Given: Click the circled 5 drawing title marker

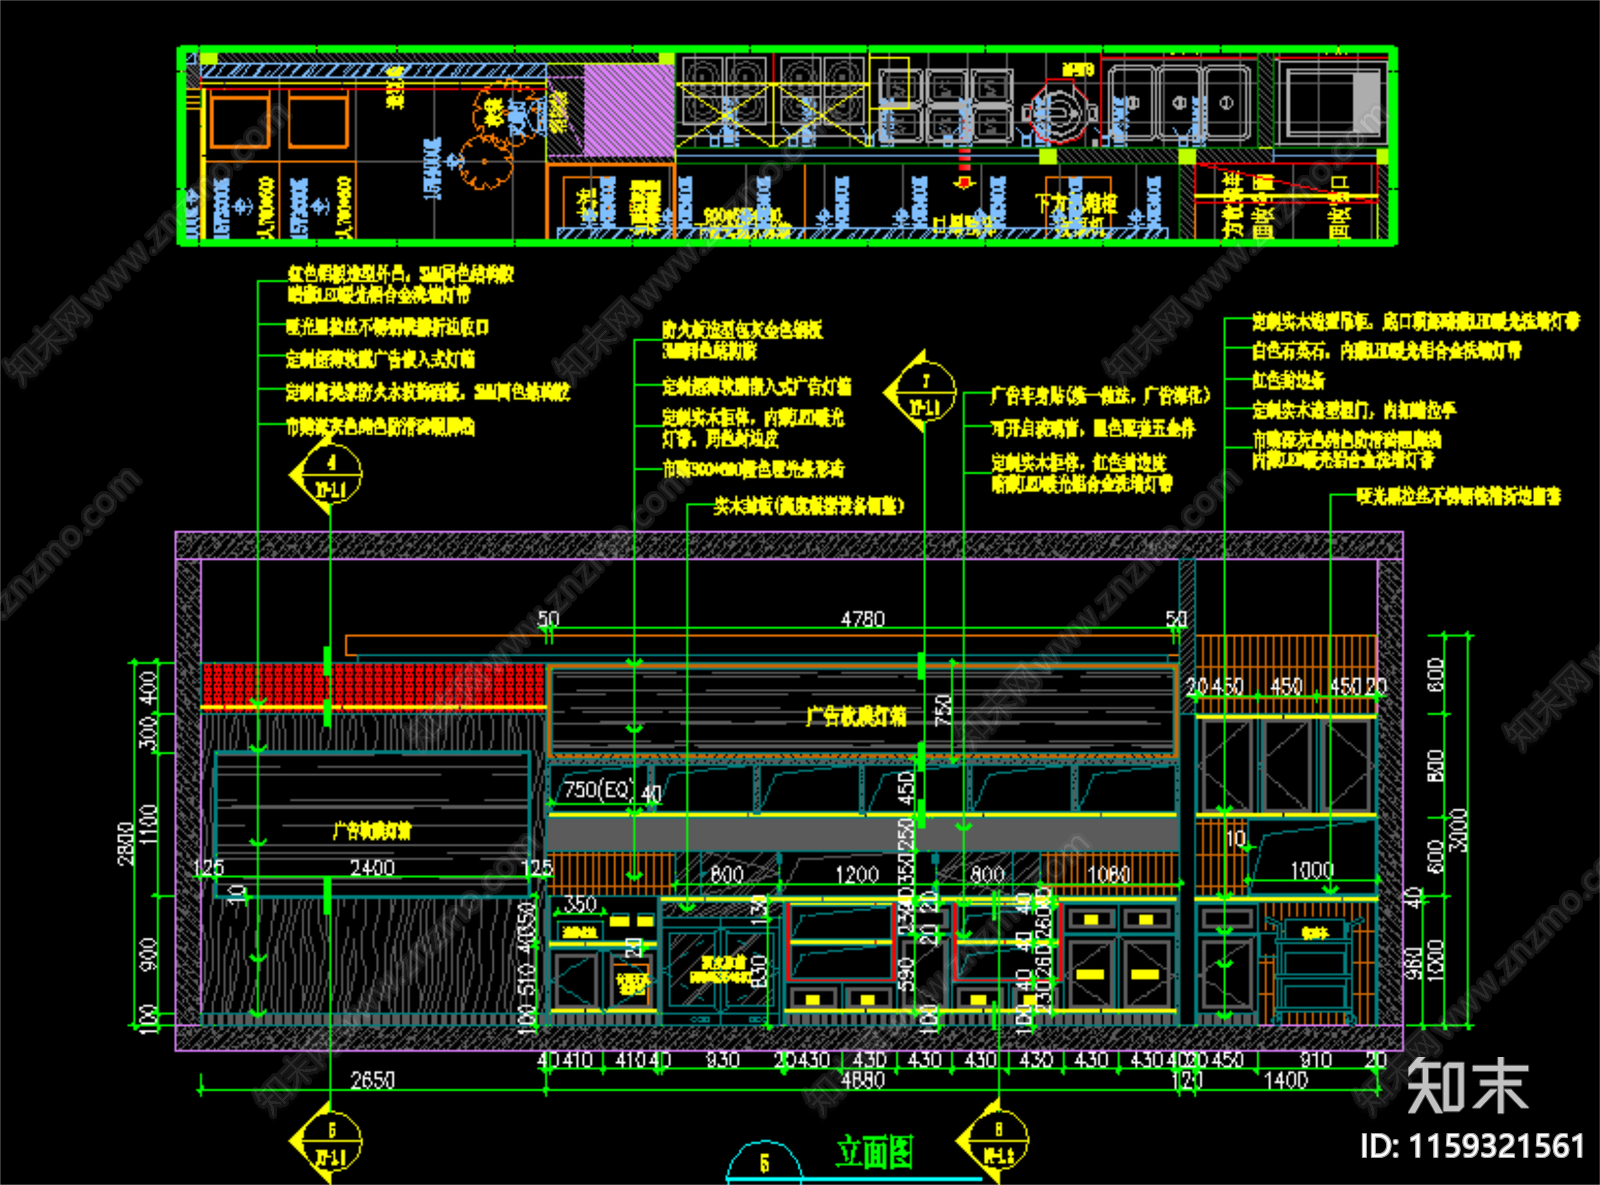Looking at the screenshot, I should tap(764, 1162).
